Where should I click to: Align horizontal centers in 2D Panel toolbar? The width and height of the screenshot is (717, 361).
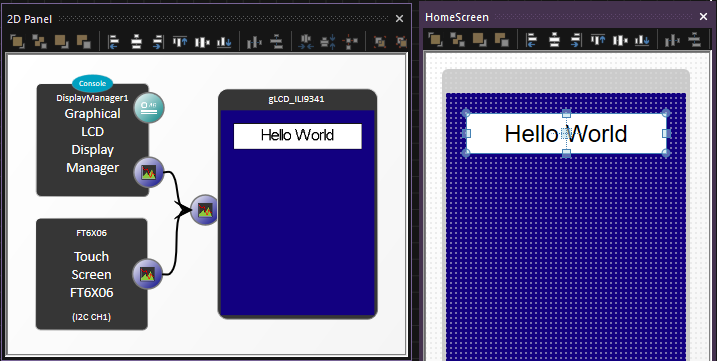[x=136, y=42]
